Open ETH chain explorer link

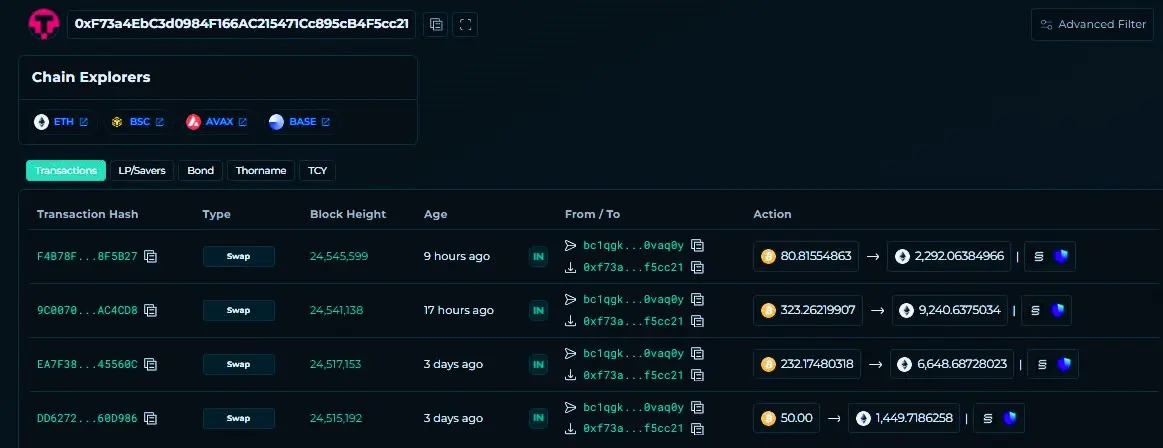click(x=62, y=122)
